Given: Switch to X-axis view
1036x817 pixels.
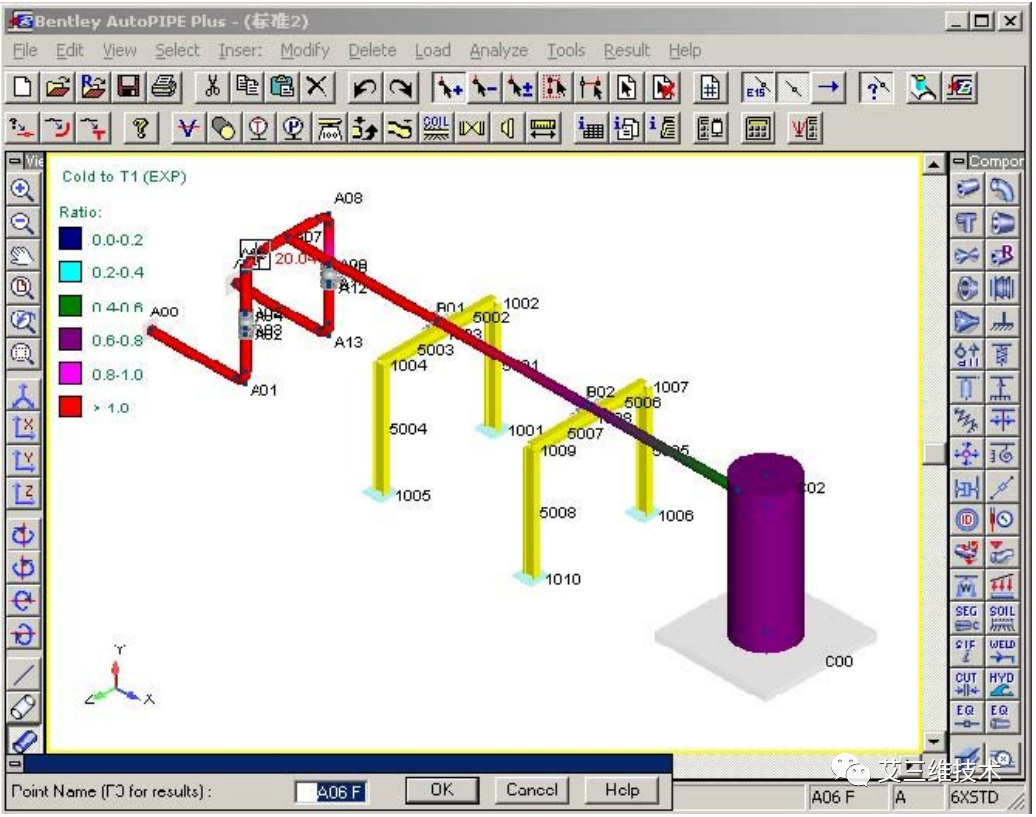Looking at the screenshot, I should point(22,428).
